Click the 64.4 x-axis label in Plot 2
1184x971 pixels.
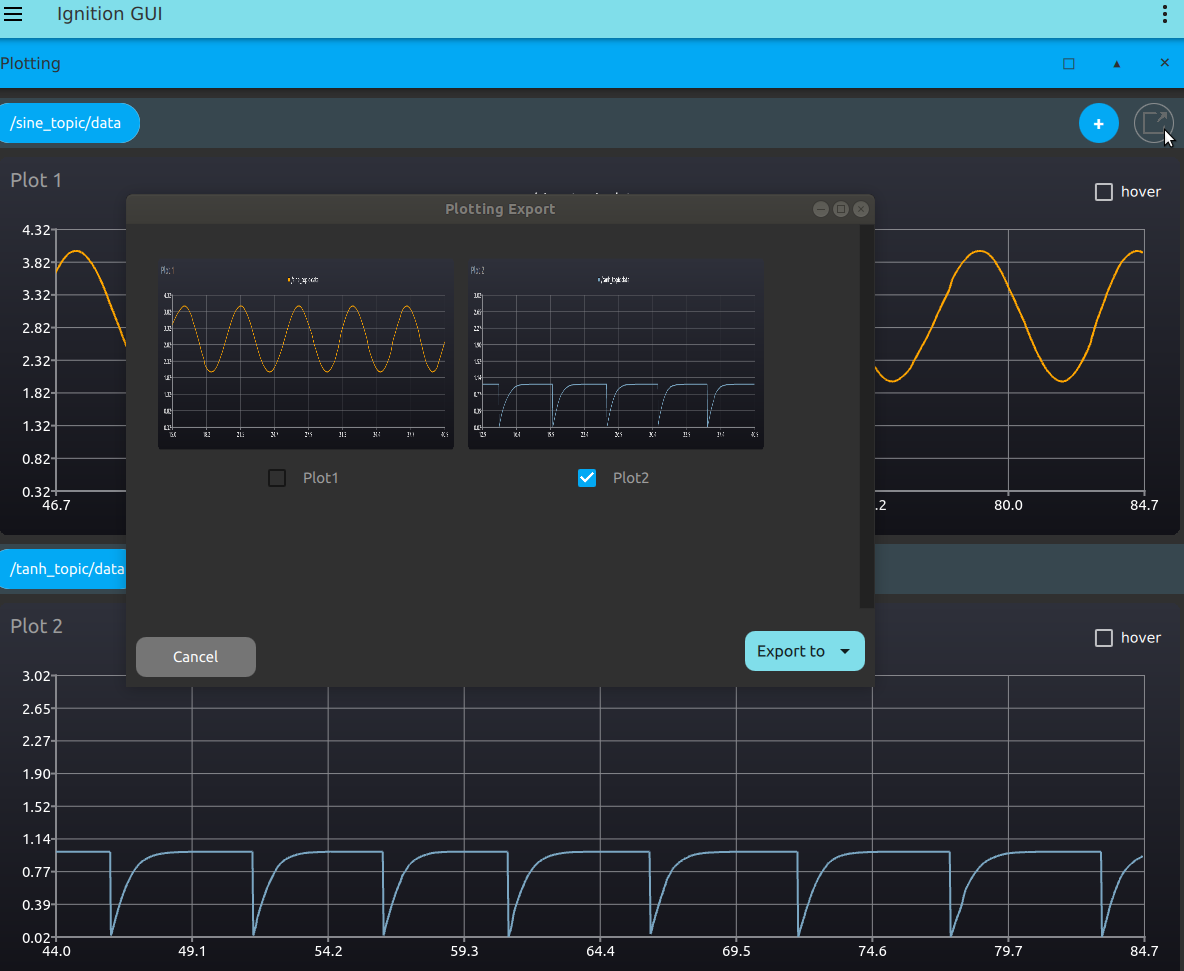[x=600, y=951]
